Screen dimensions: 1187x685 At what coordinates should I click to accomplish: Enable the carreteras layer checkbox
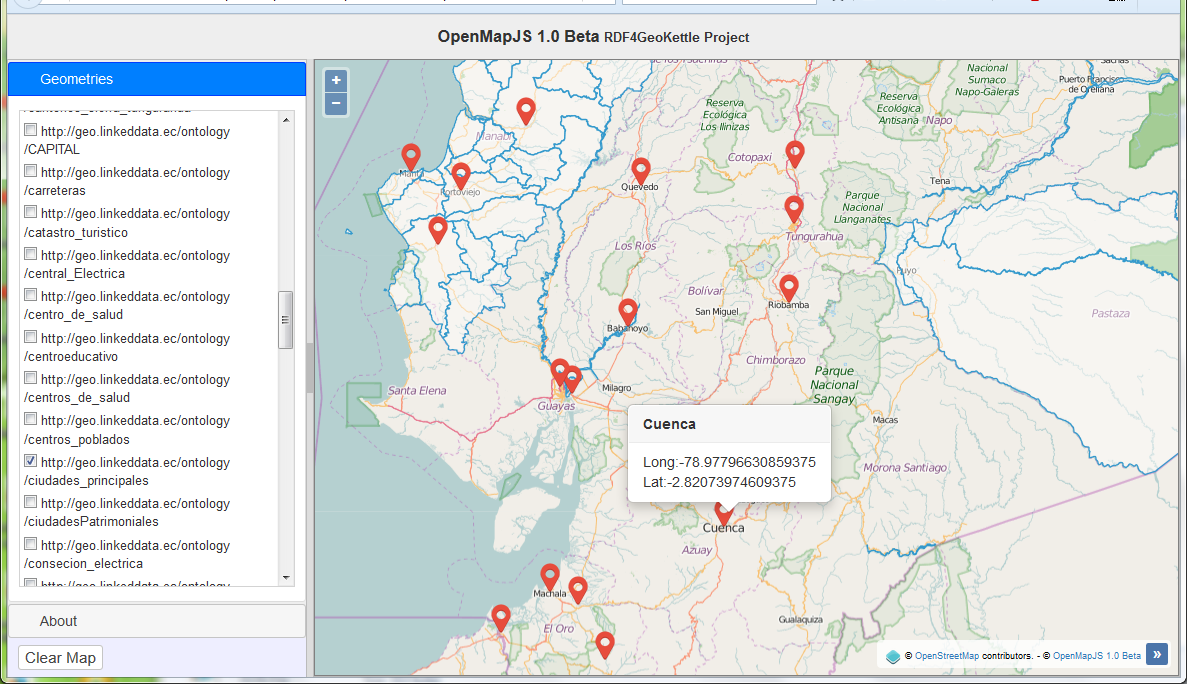click(30, 171)
